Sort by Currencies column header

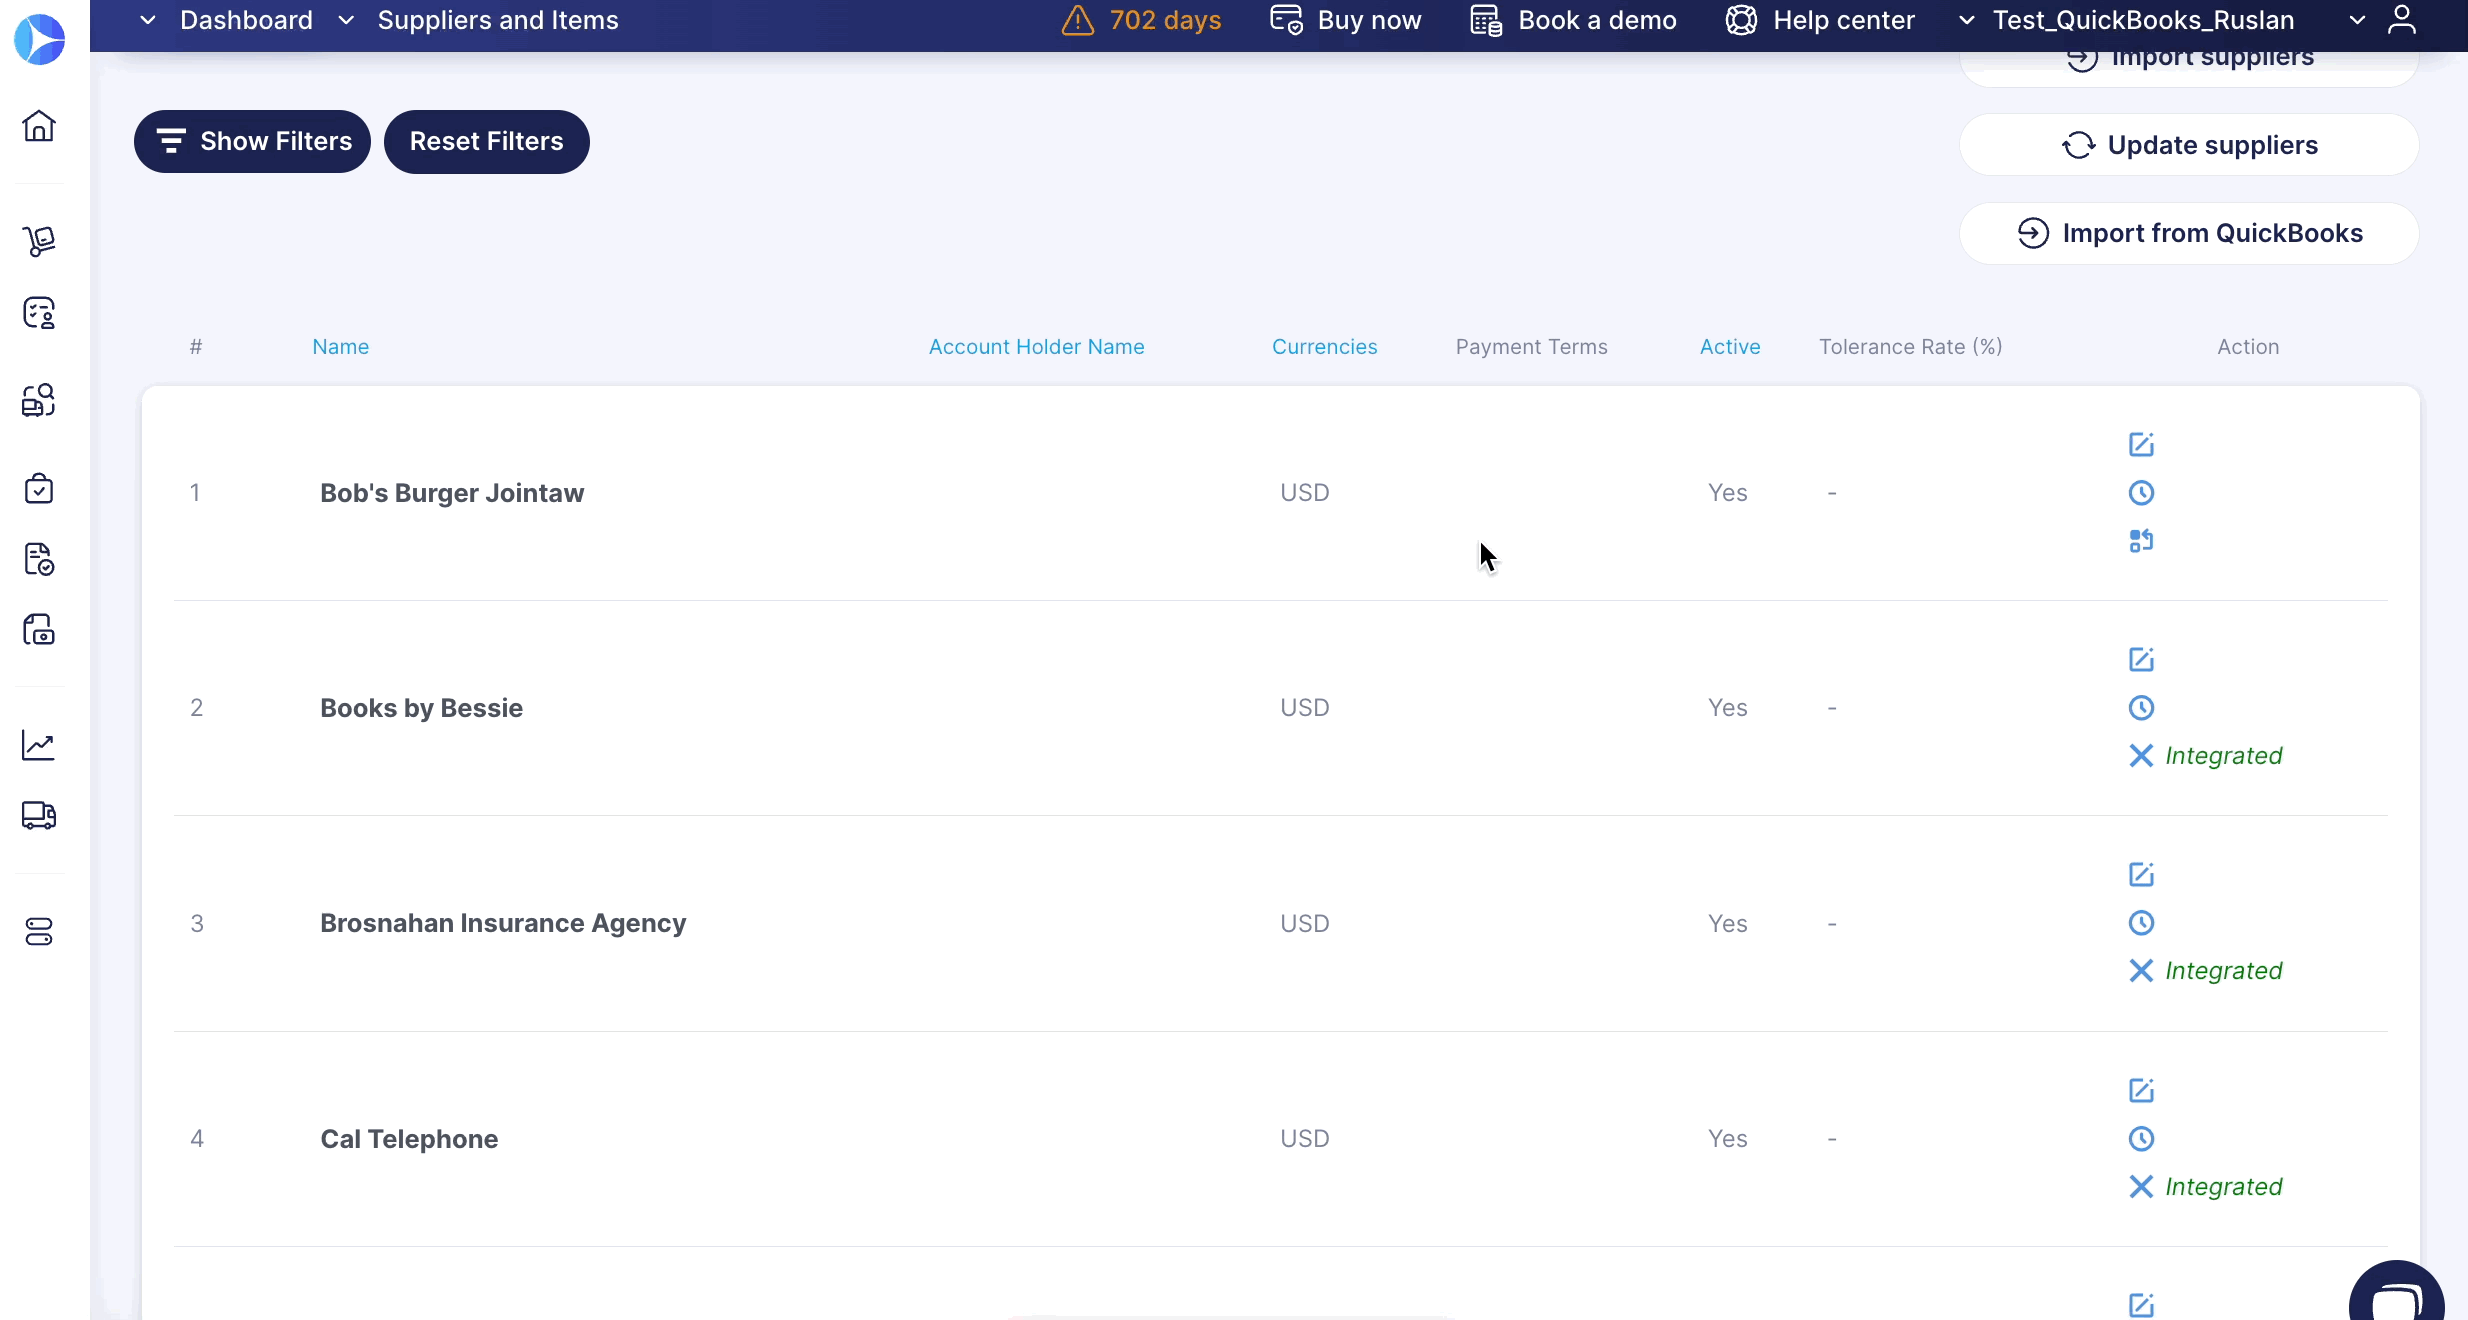pyautogui.click(x=1324, y=347)
